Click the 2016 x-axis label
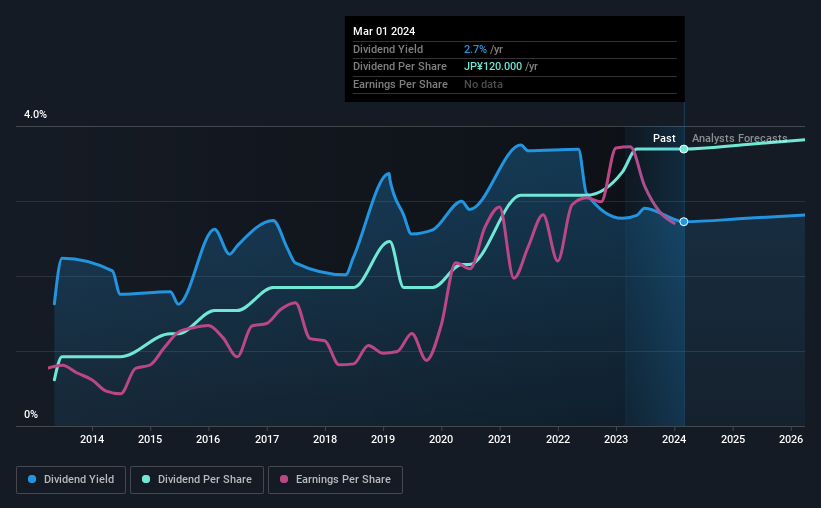This screenshot has width=821, height=508. (208, 439)
